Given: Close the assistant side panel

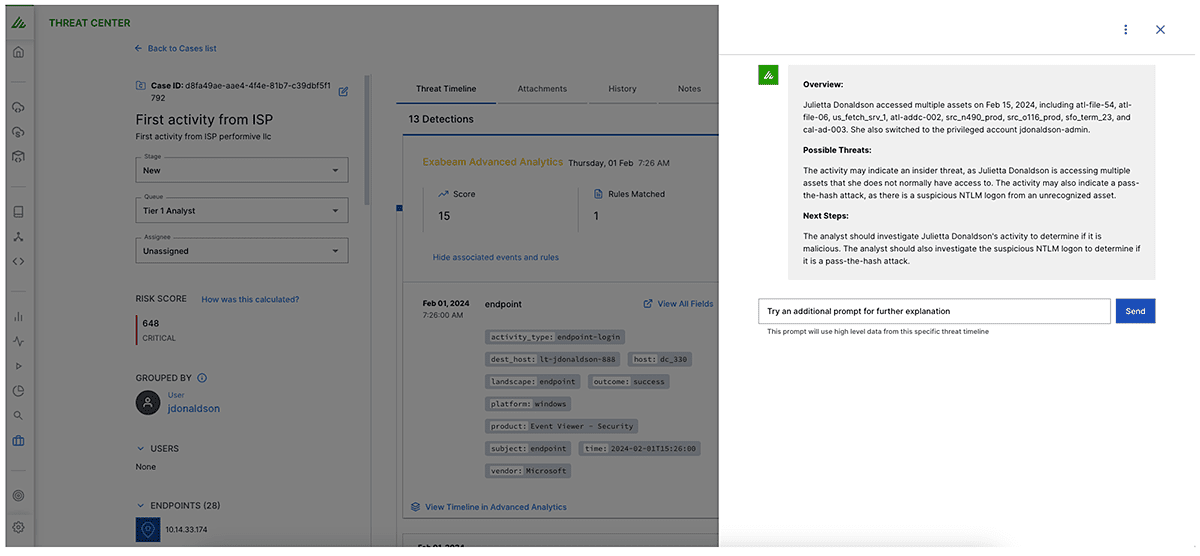Looking at the screenshot, I should (1160, 30).
